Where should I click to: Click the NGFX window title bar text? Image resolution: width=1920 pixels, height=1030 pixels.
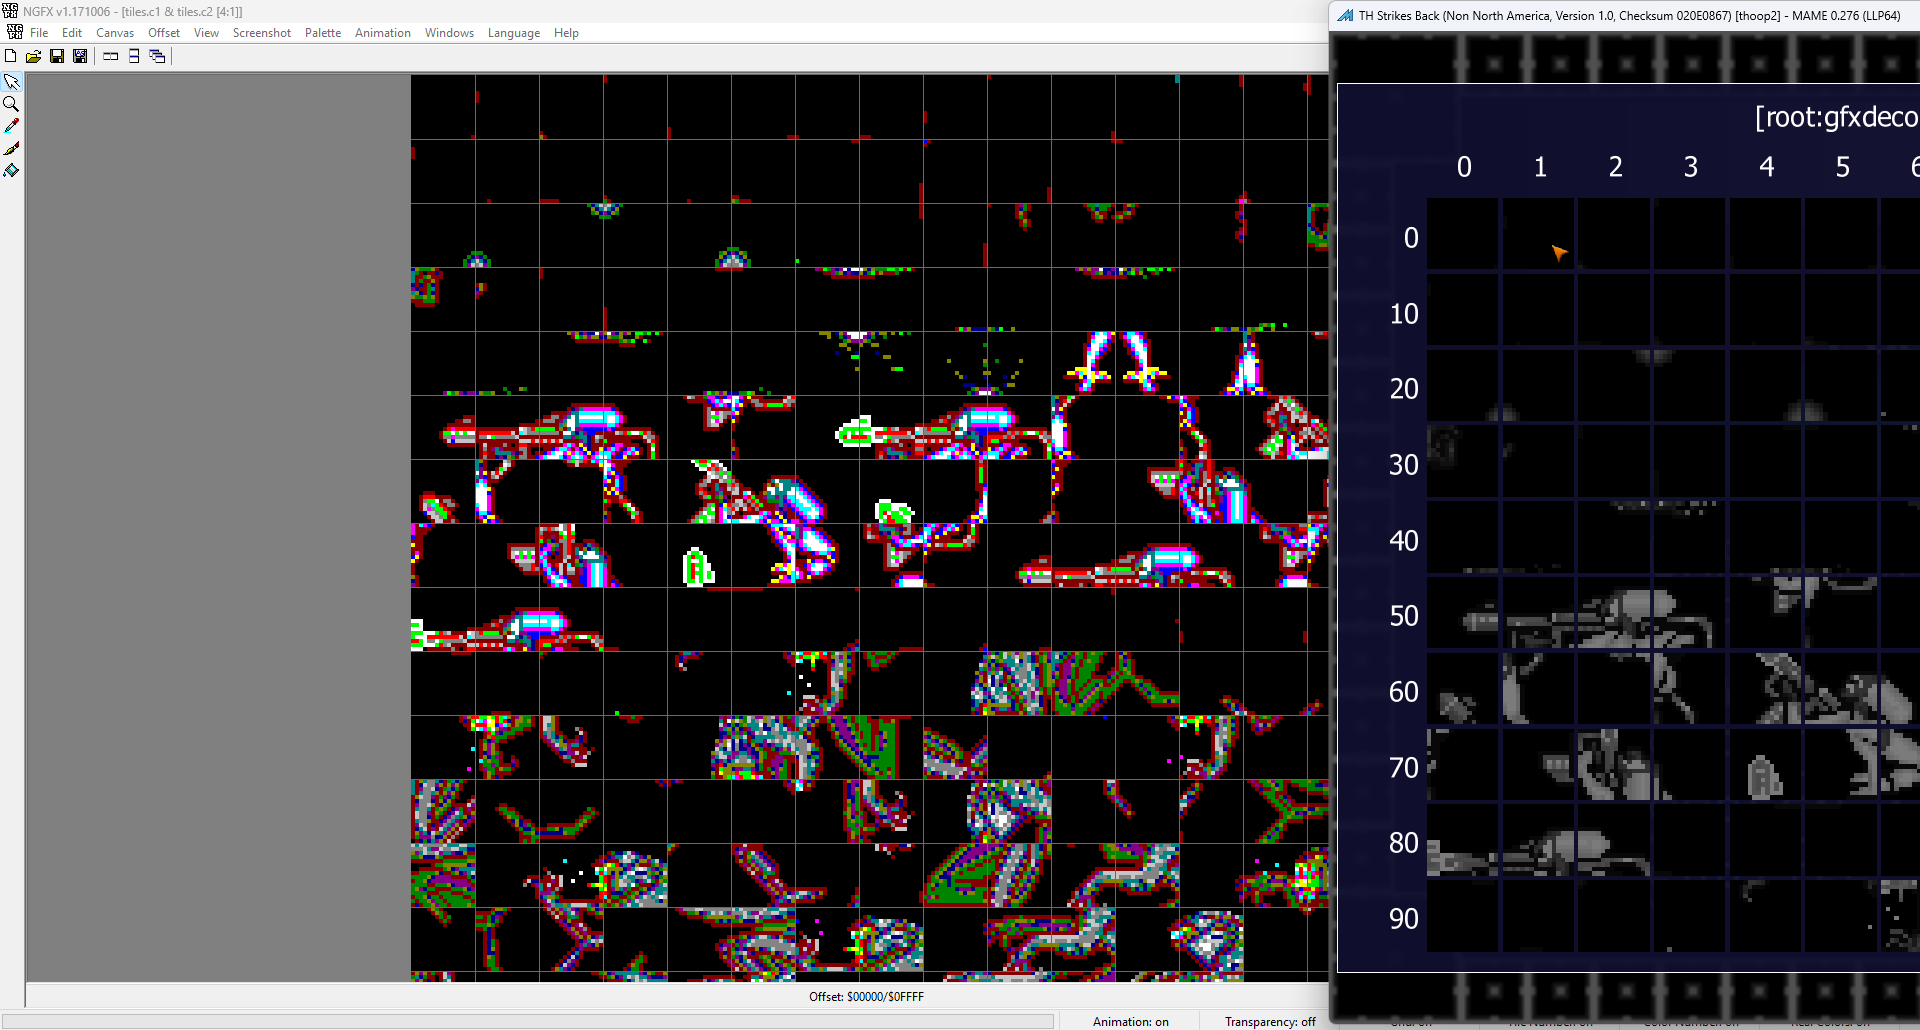tap(133, 11)
